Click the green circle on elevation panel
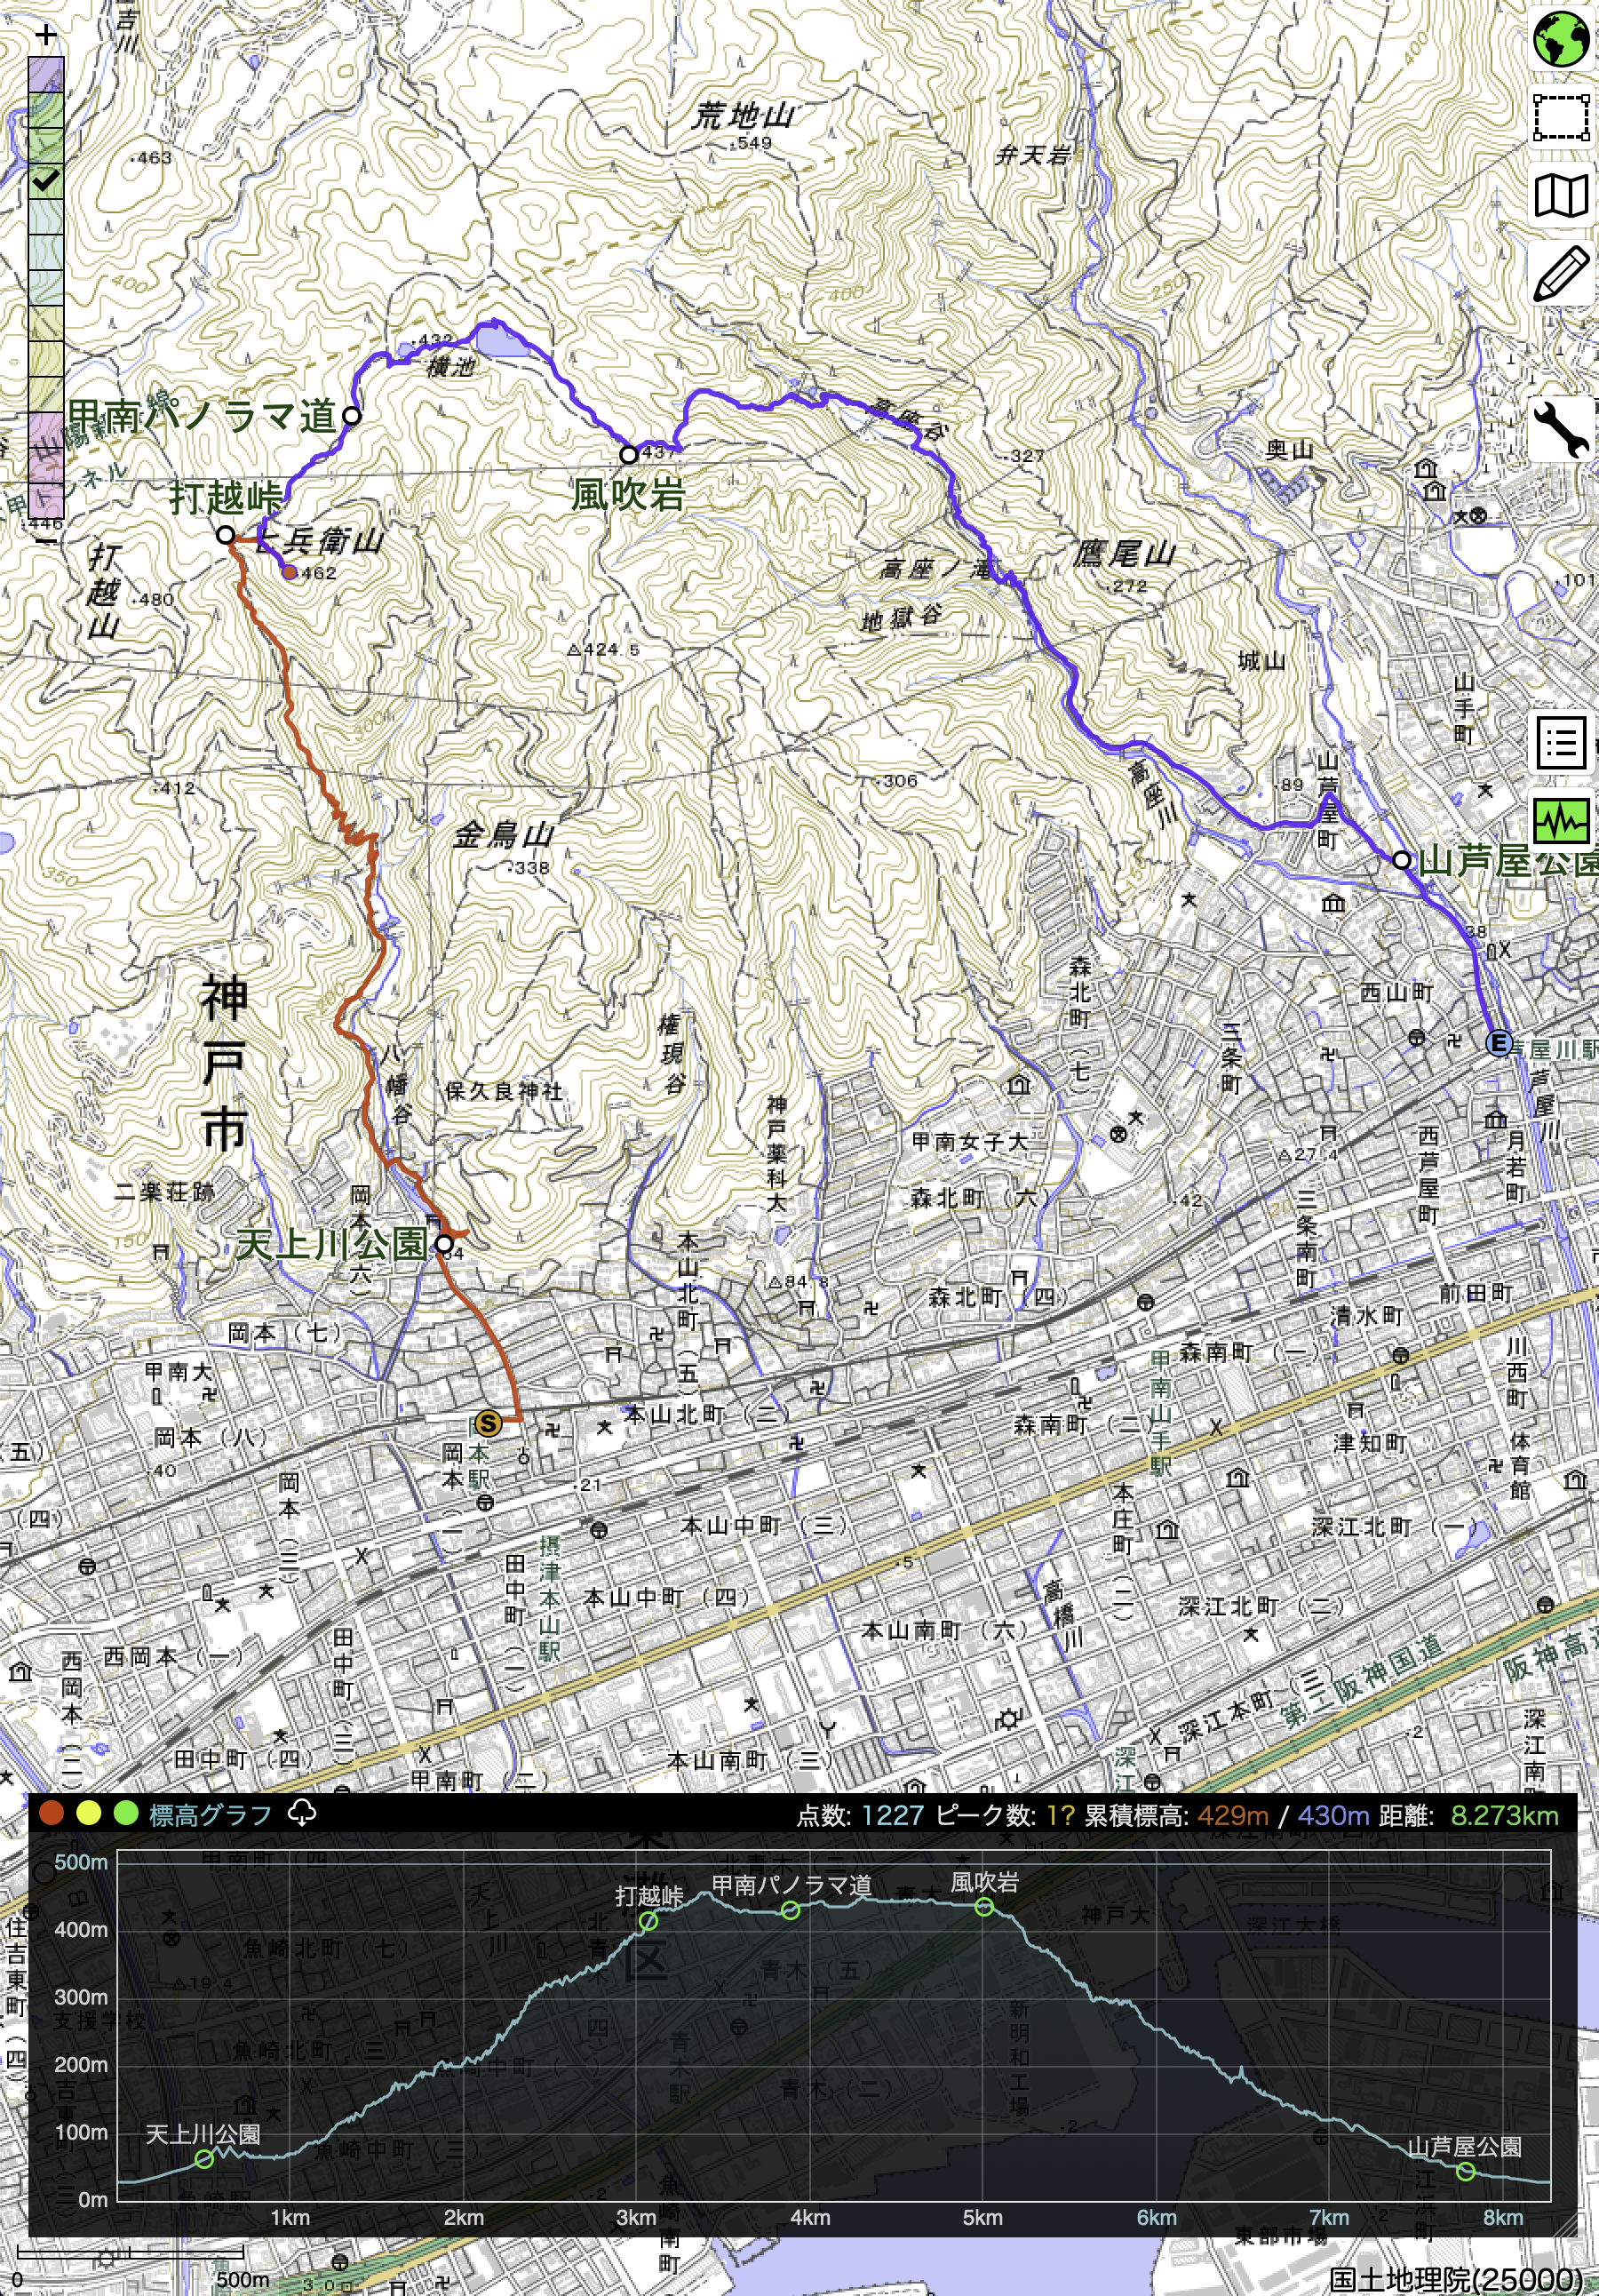Screen dimensions: 1599x2296 125,1813
